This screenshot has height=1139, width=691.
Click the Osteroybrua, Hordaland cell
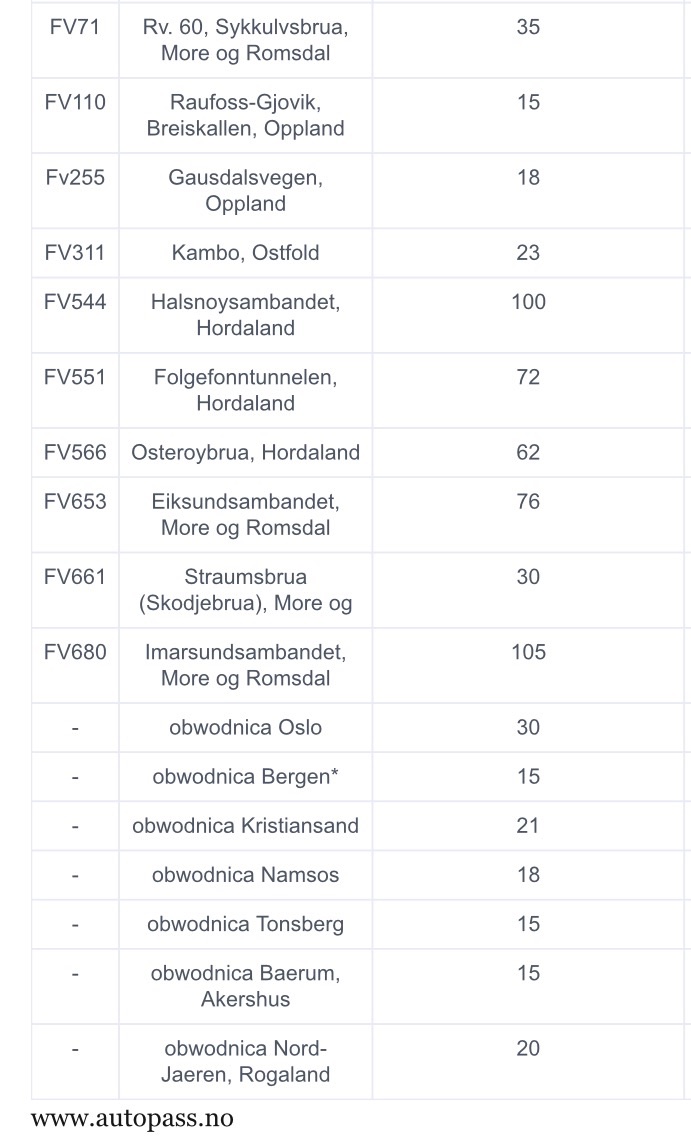[x=246, y=453]
